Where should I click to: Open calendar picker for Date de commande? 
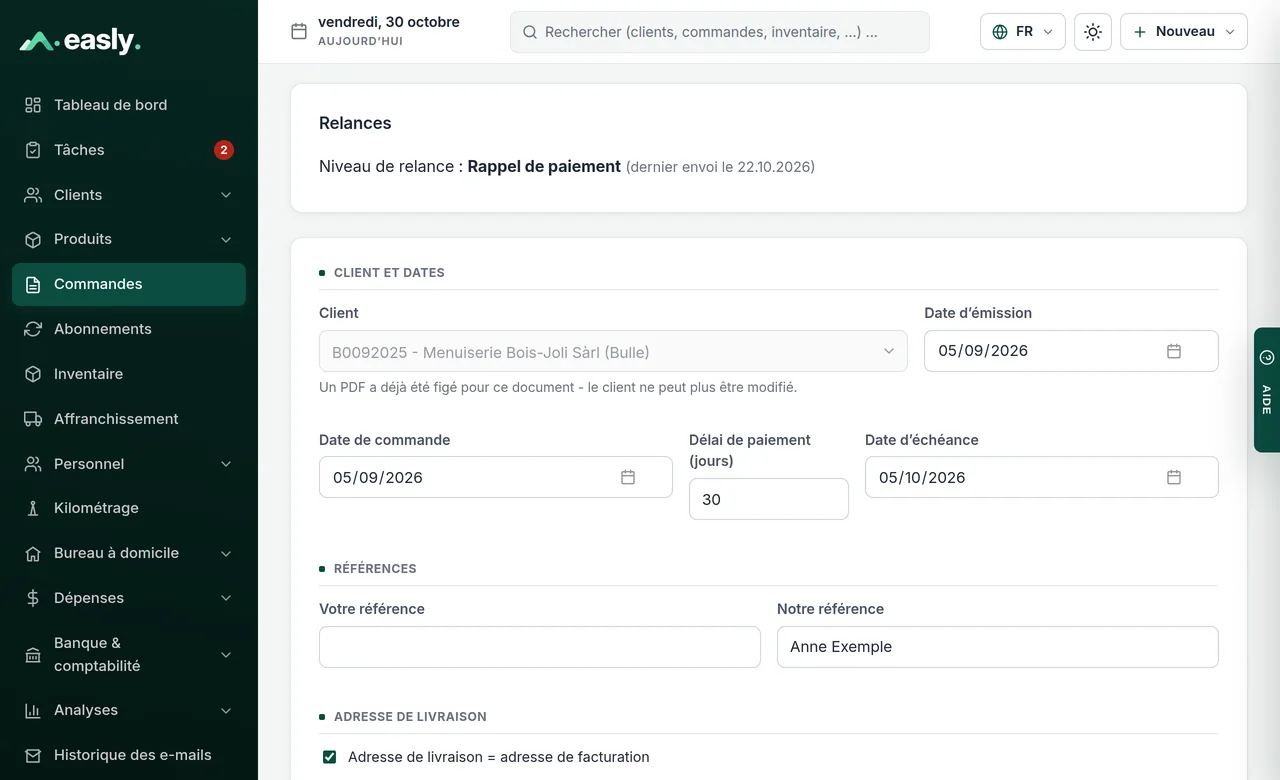tap(628, 477)
